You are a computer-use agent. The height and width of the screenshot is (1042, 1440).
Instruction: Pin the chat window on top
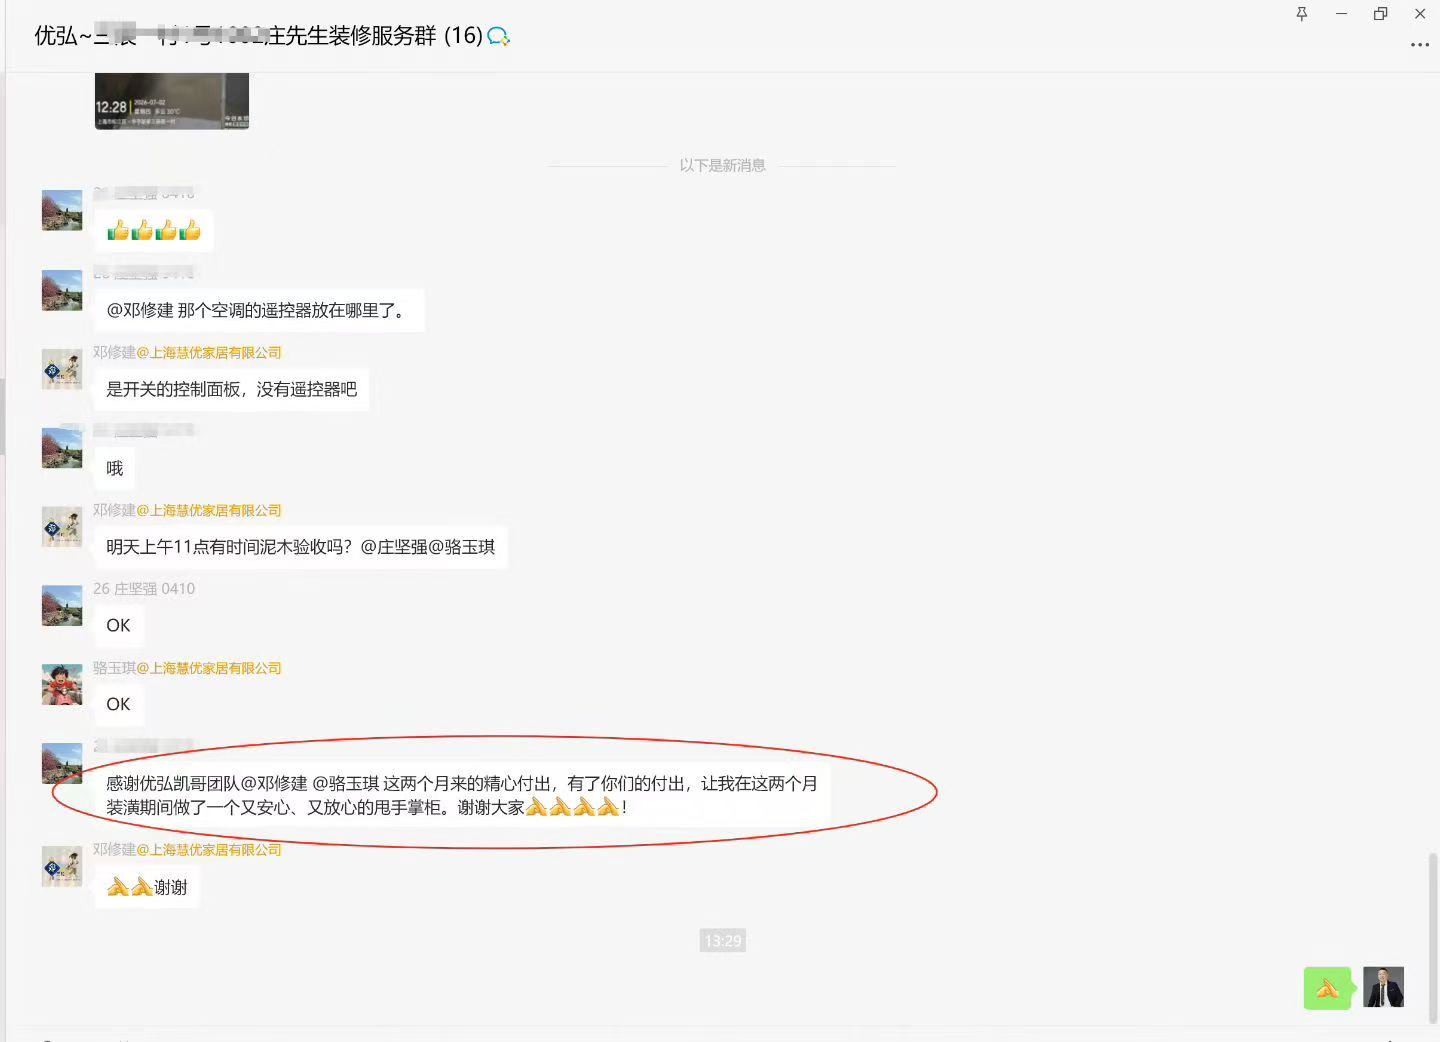pyautogui.click(x=1301, y=14)
